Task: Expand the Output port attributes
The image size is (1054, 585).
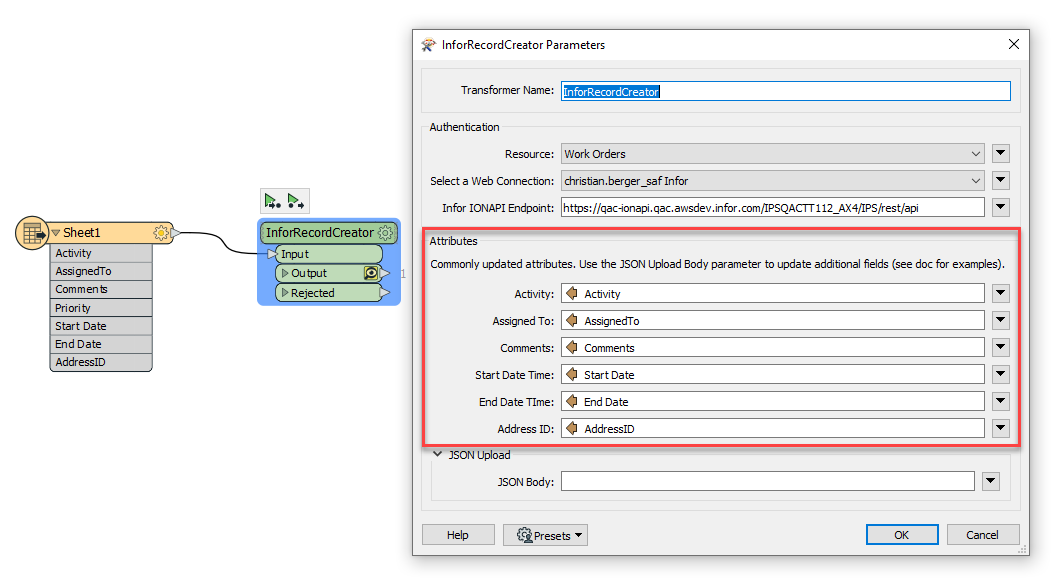Action: 285,273
